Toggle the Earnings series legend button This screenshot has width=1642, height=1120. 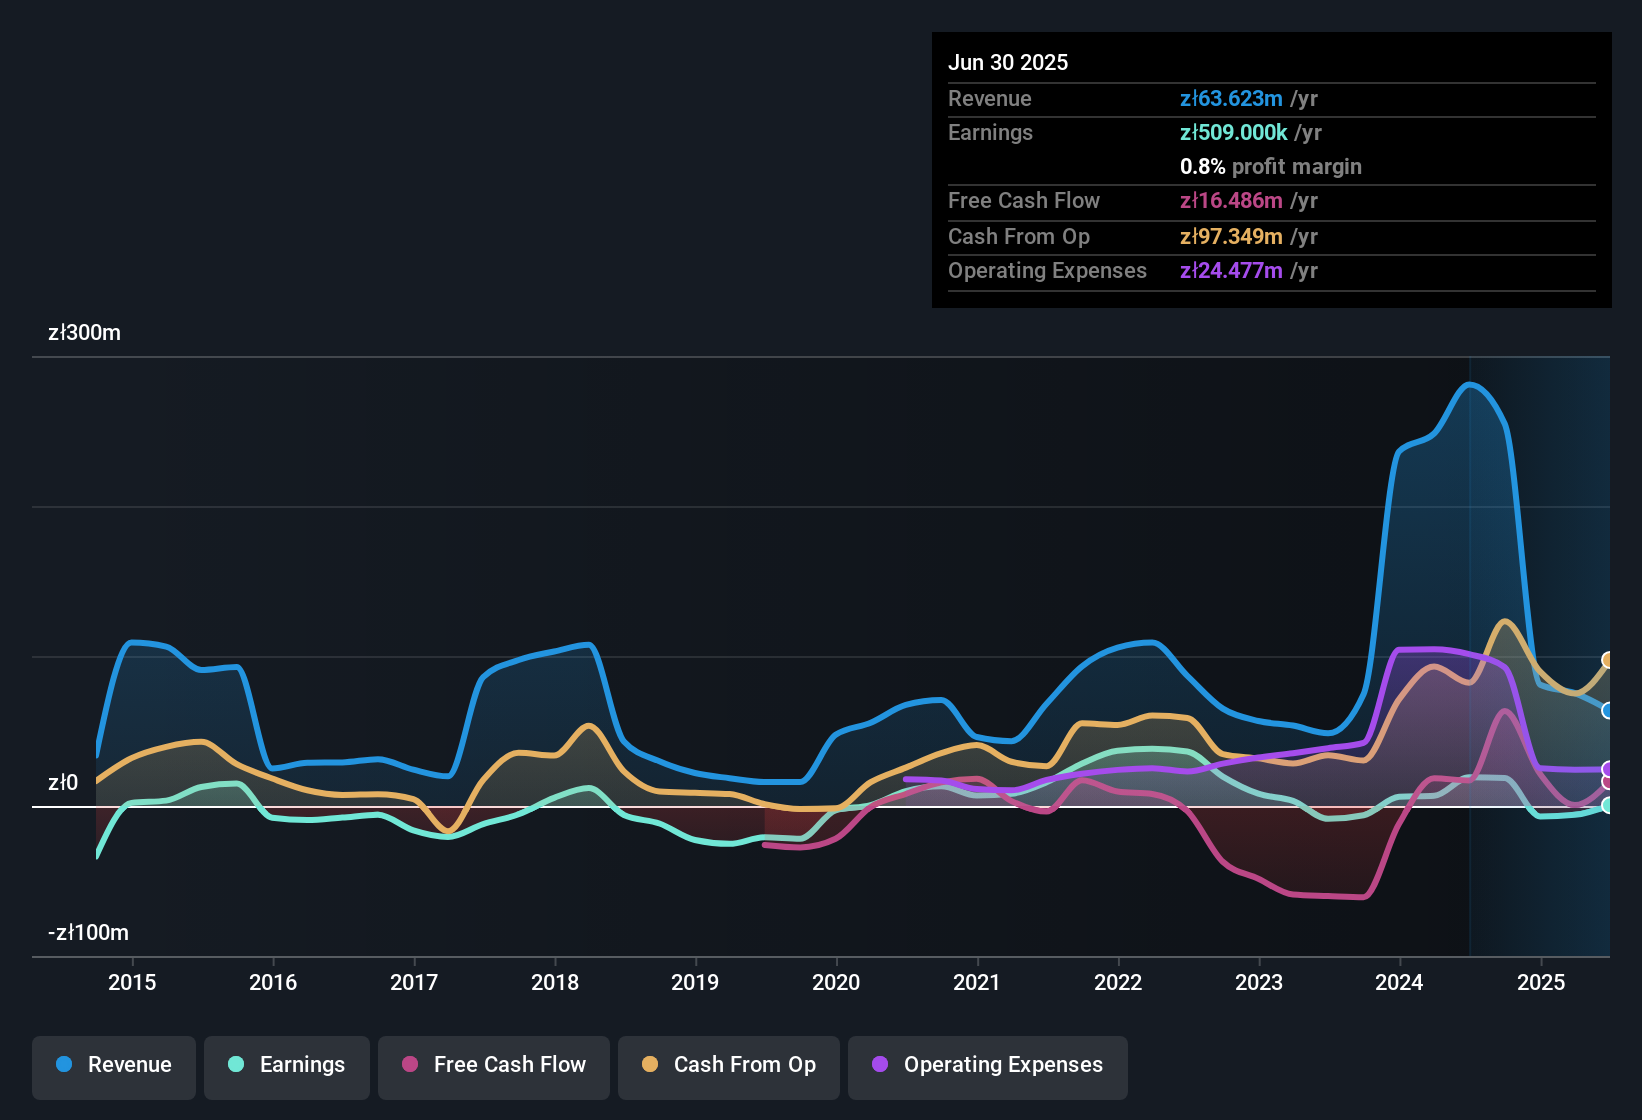pos(287,1065)
